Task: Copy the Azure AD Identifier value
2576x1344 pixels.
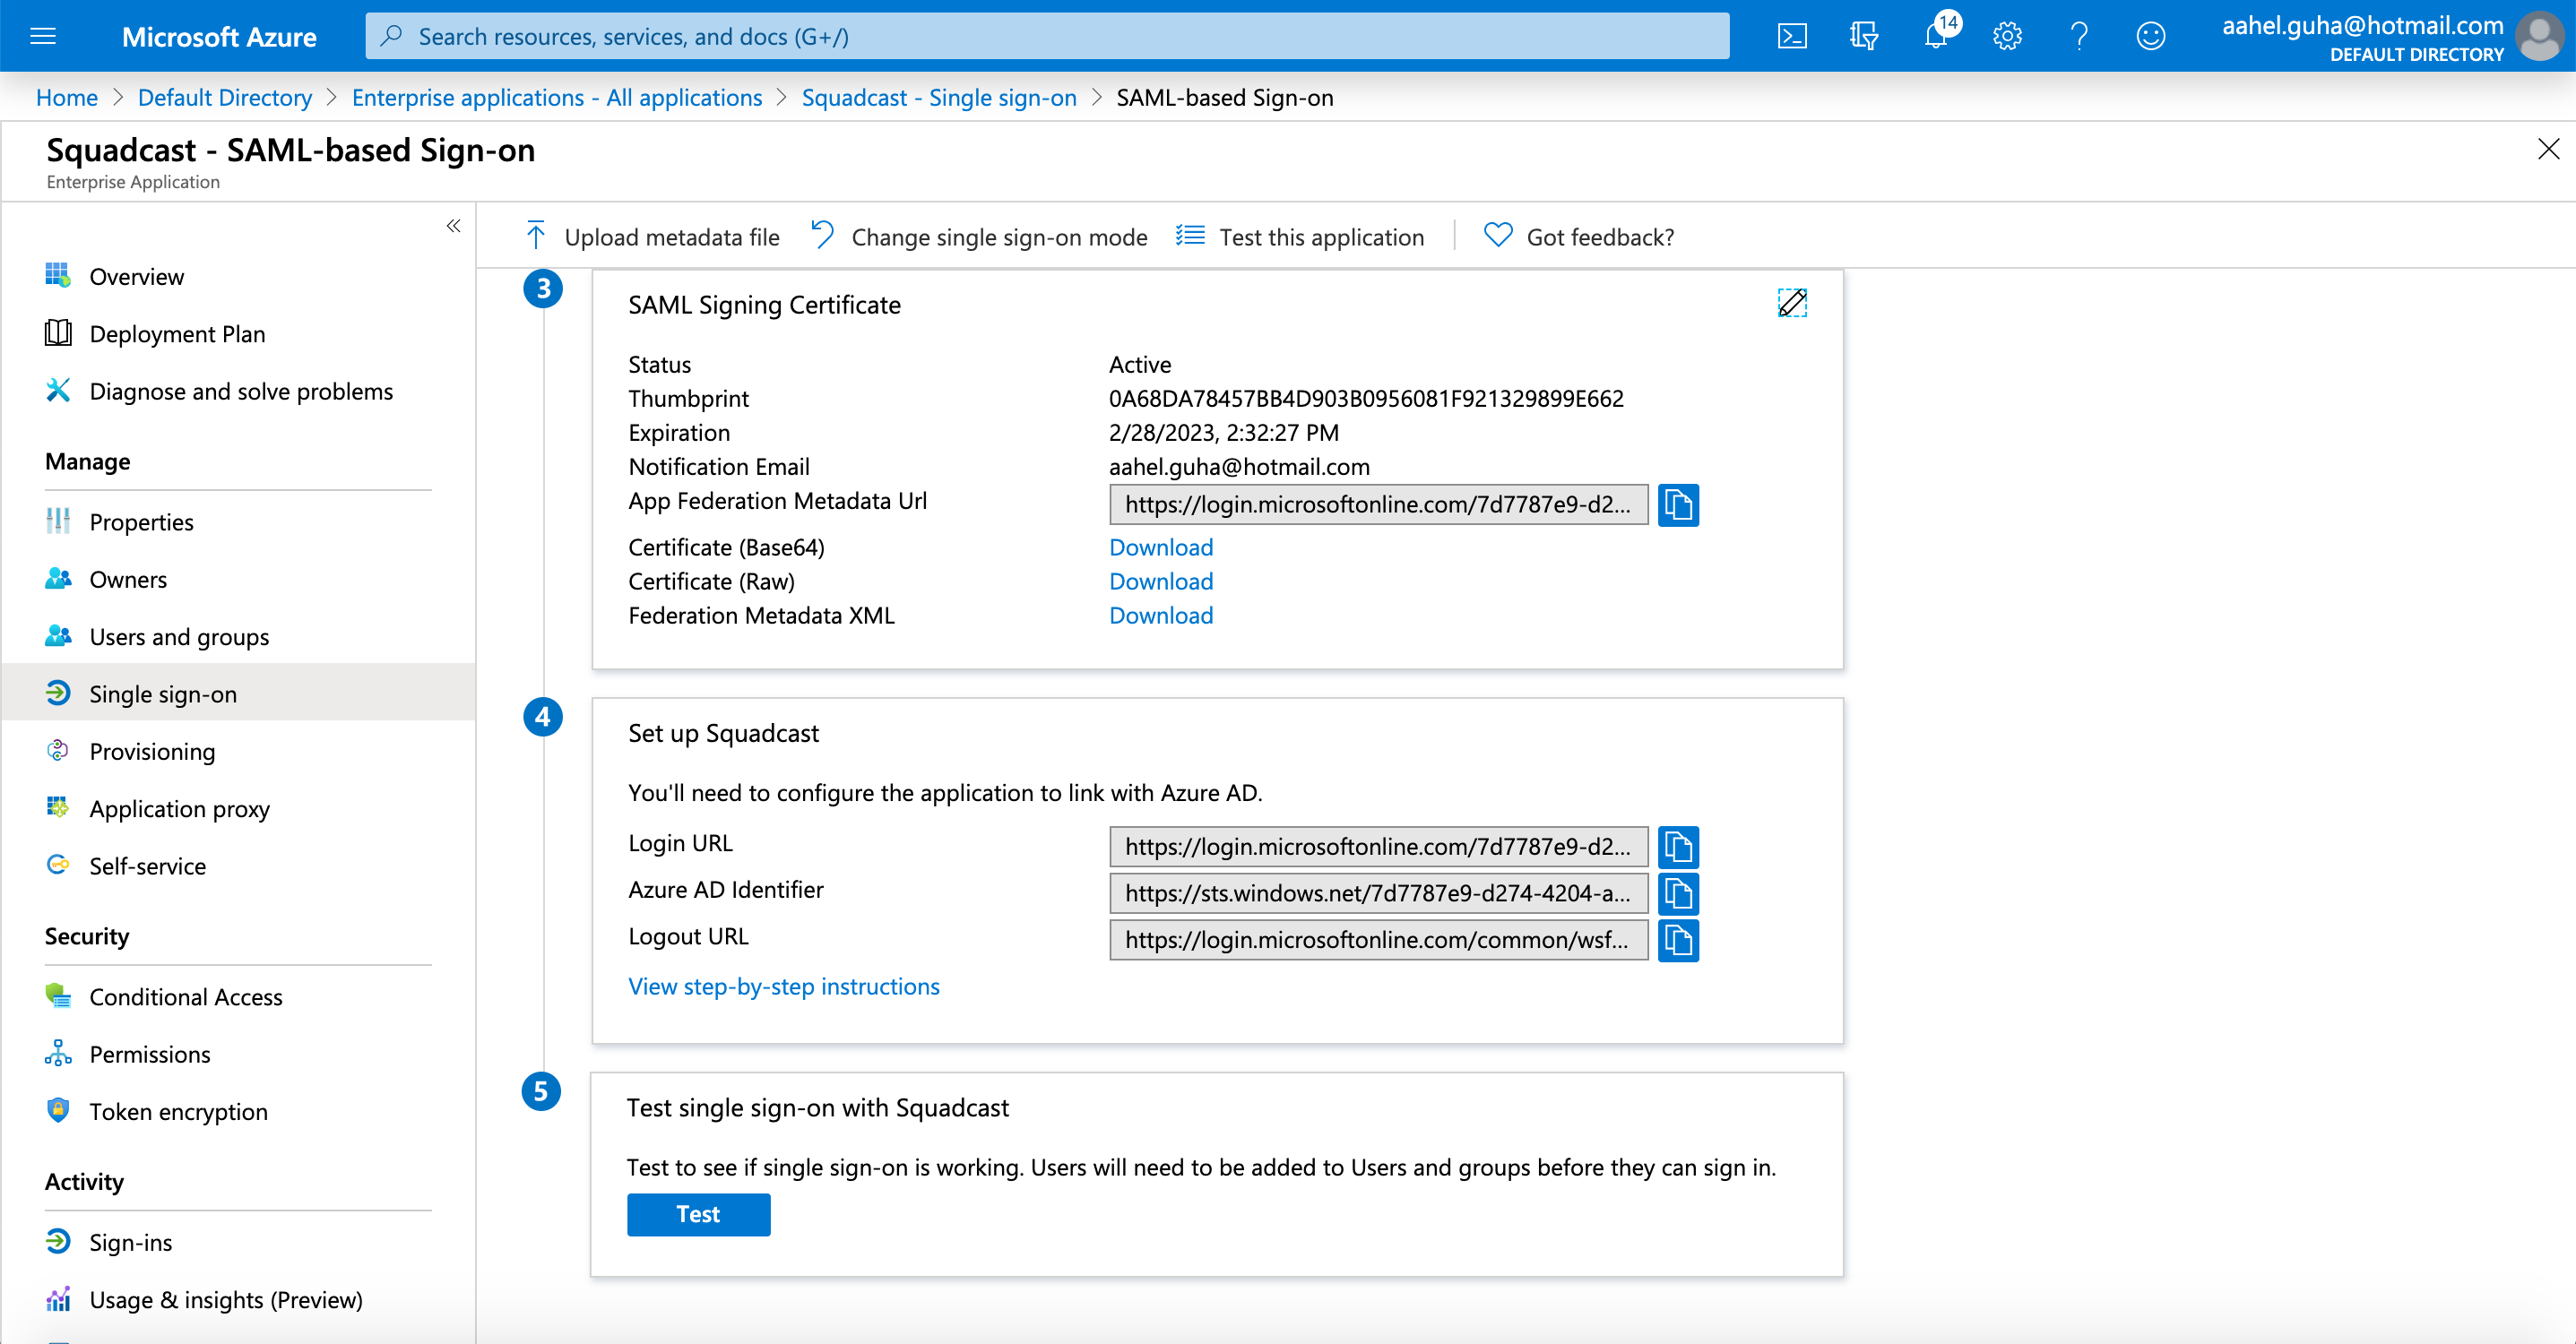Action: 1677,893
